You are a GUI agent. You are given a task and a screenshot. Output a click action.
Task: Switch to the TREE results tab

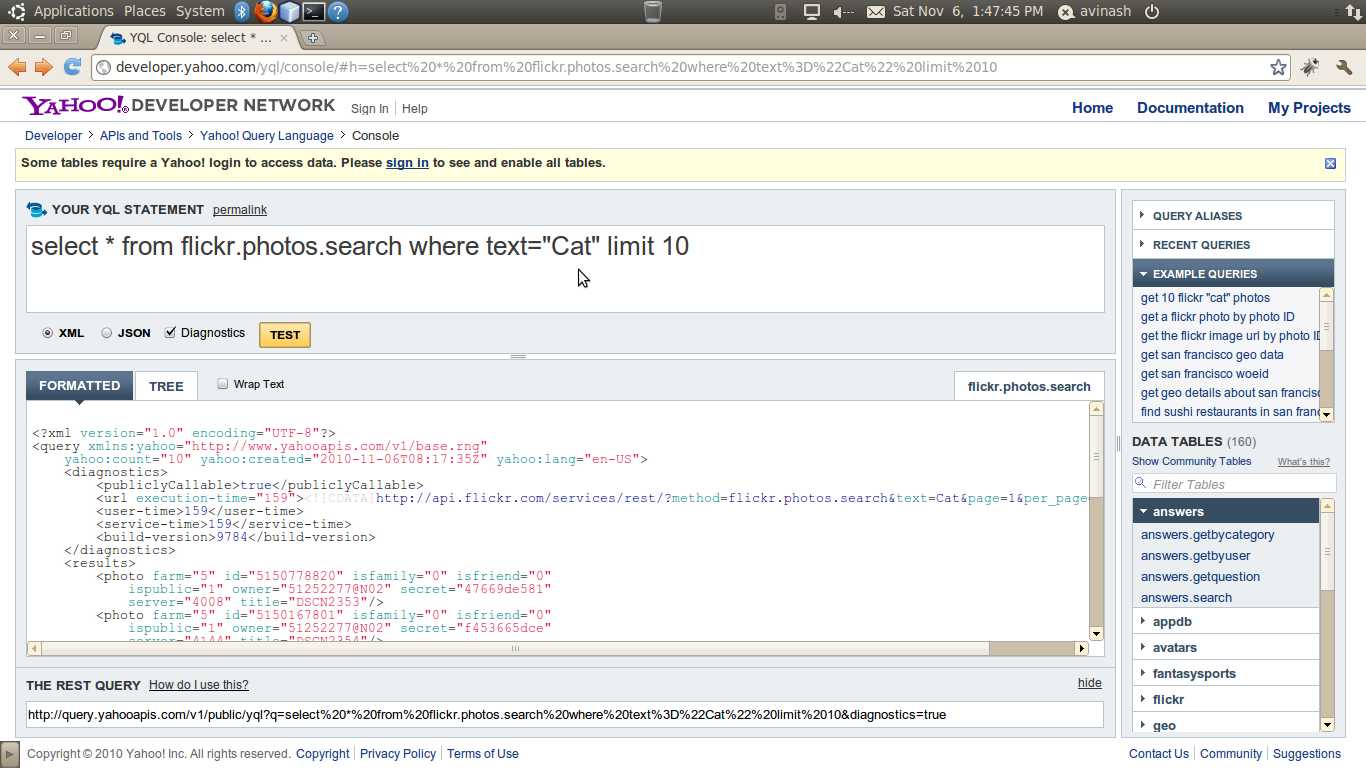point(166,386)
